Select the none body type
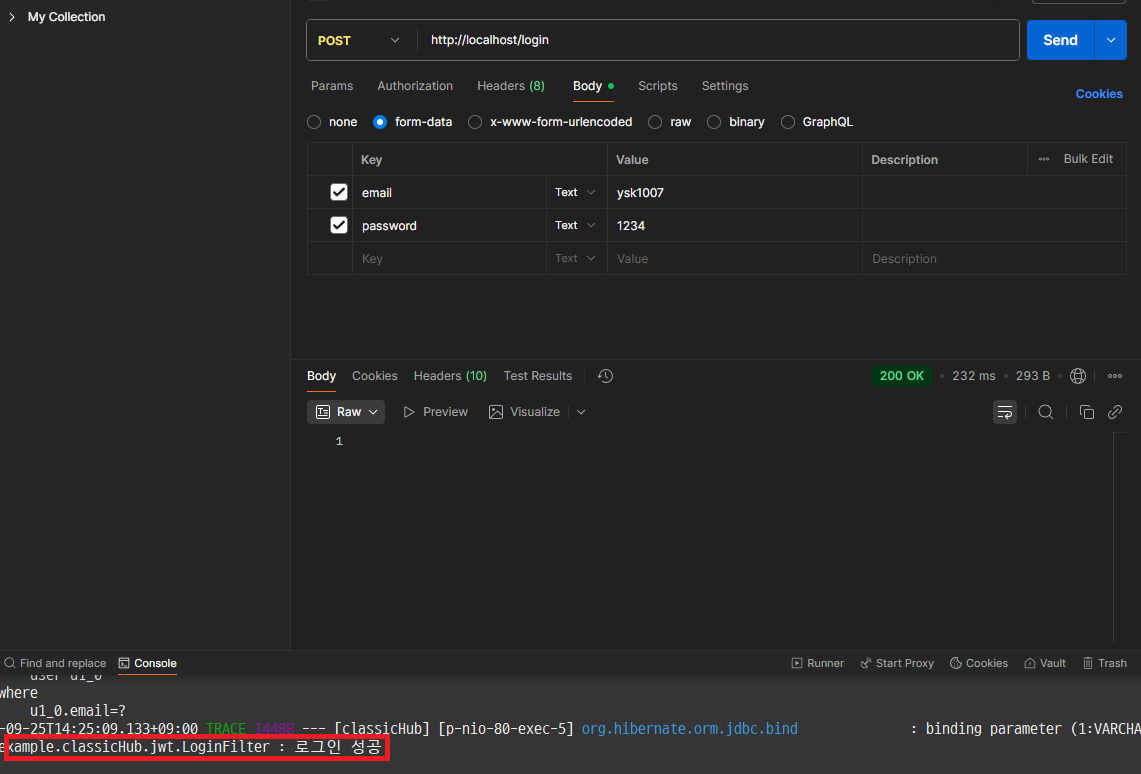This screenshot has width=1141, height=774. 314,122
